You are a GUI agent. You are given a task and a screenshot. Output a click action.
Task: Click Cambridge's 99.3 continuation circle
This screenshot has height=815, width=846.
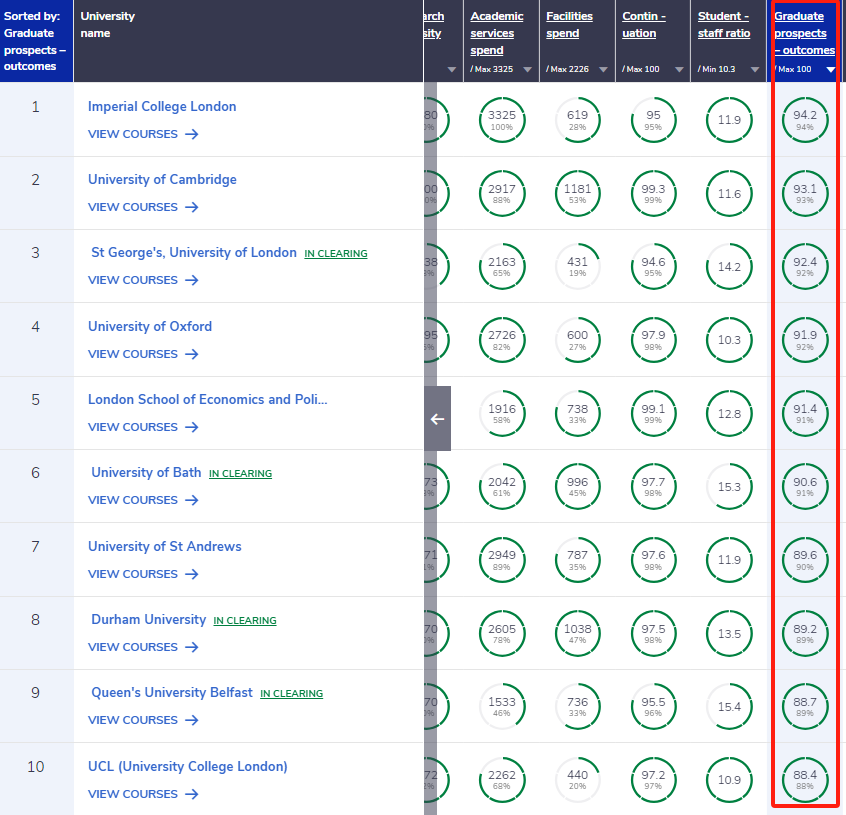[x=653, y=194]
